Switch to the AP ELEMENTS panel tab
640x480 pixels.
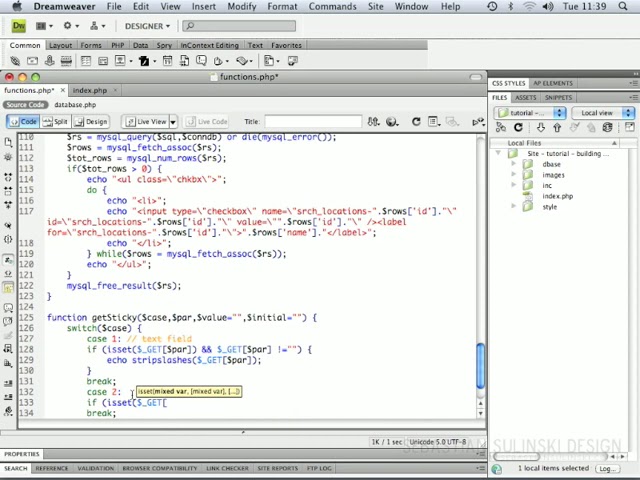553,83
